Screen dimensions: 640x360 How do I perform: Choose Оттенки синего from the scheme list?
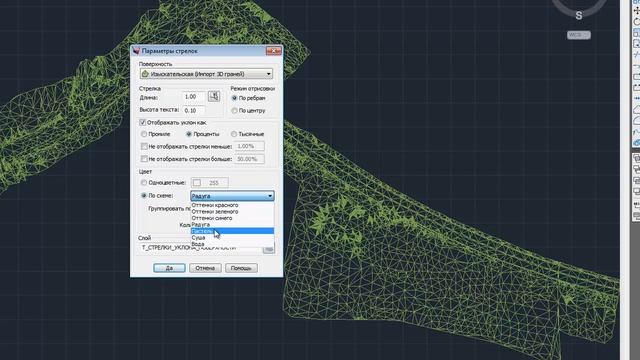(232, 218)
